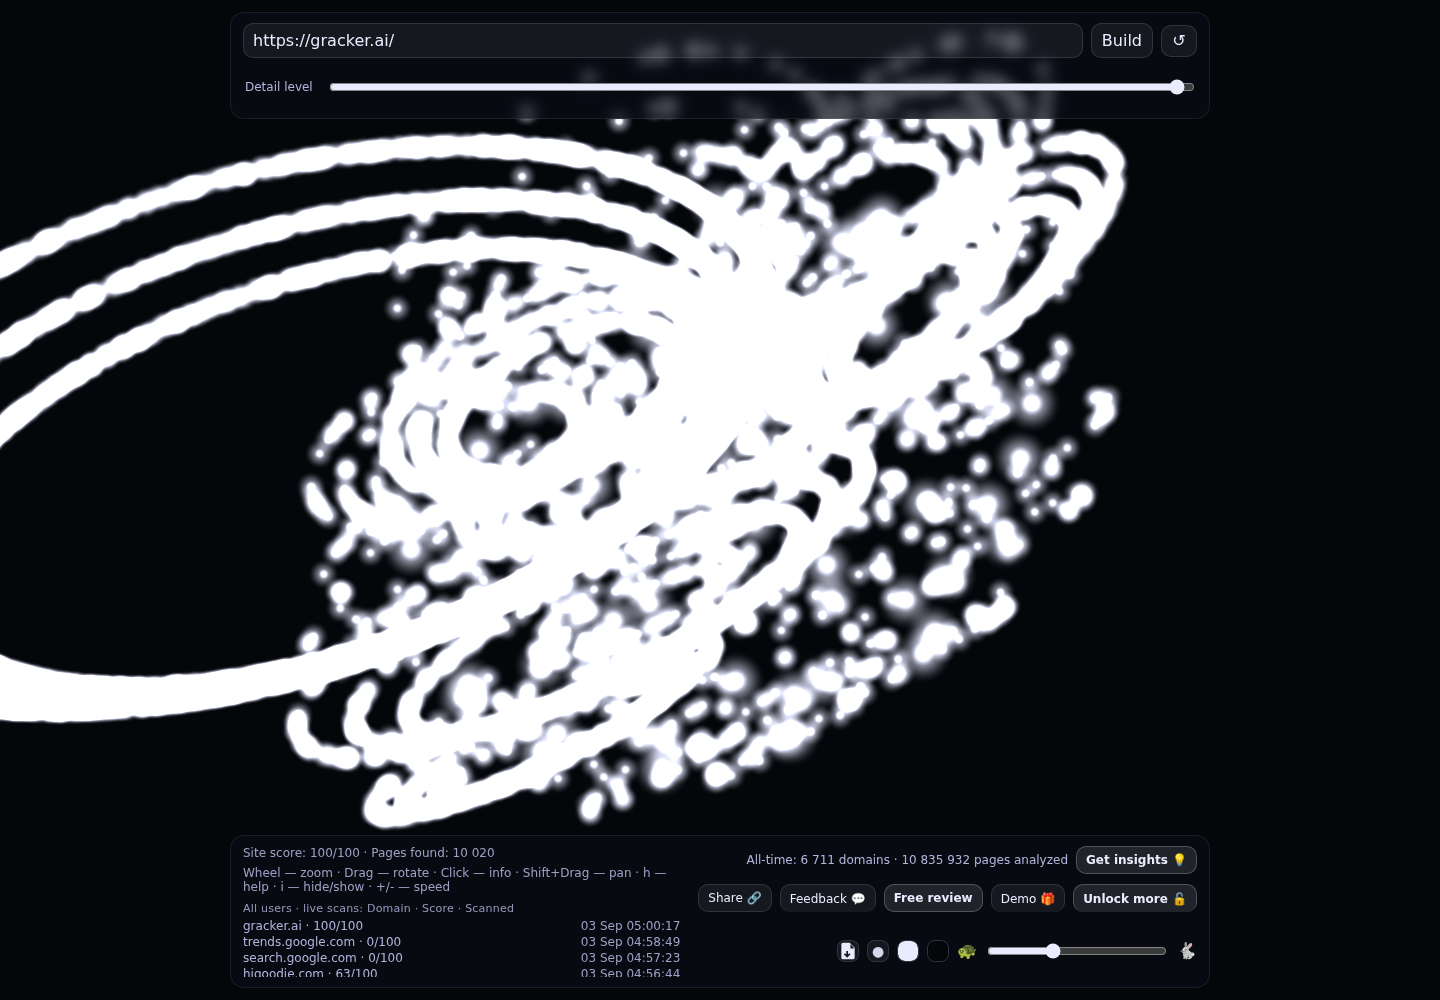
Task: Focus the URL input with https://gracker.ai/
Action: coord(663,41)
